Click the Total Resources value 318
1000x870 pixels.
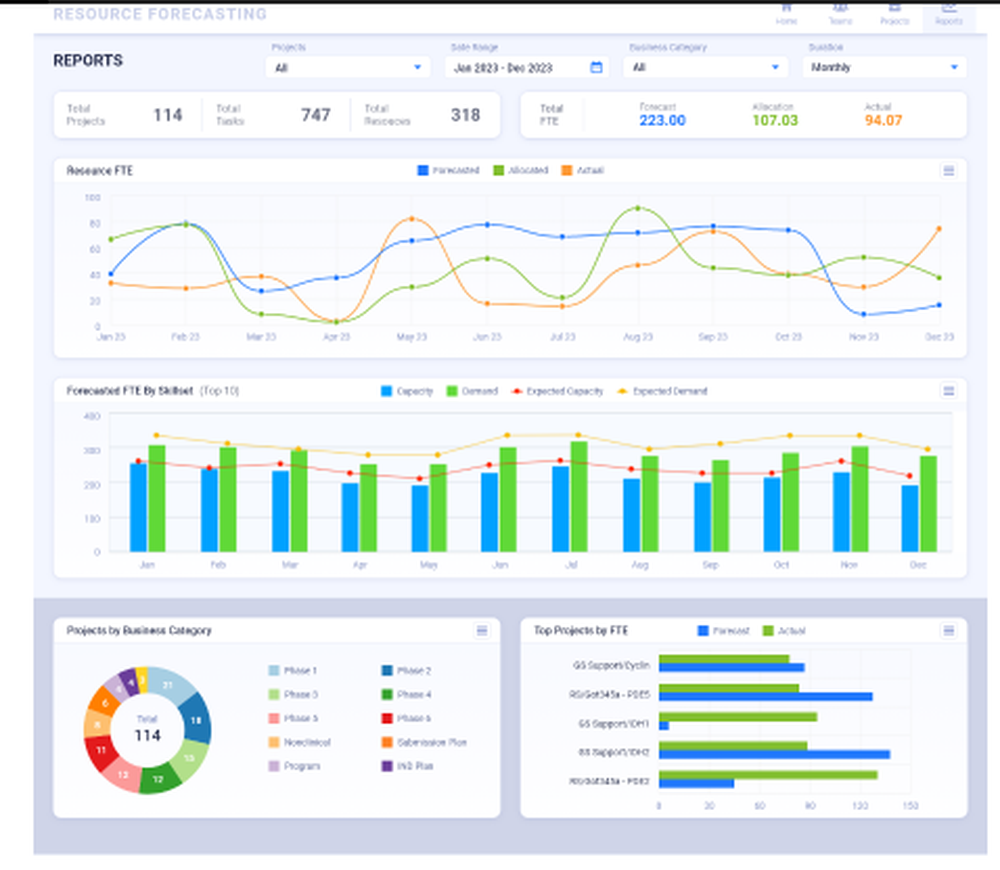tap(465, 115)
